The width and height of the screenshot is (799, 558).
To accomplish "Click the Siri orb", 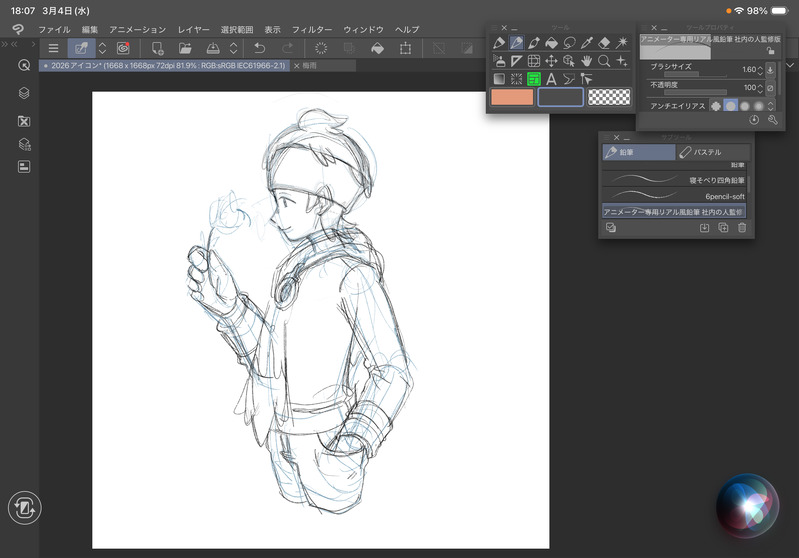I will 746,503.
